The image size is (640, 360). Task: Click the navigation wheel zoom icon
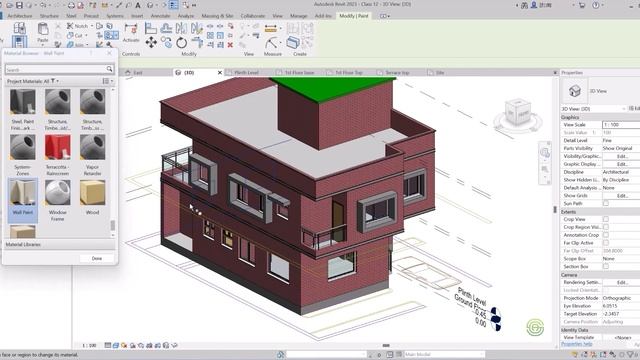[x=544, y=153]
